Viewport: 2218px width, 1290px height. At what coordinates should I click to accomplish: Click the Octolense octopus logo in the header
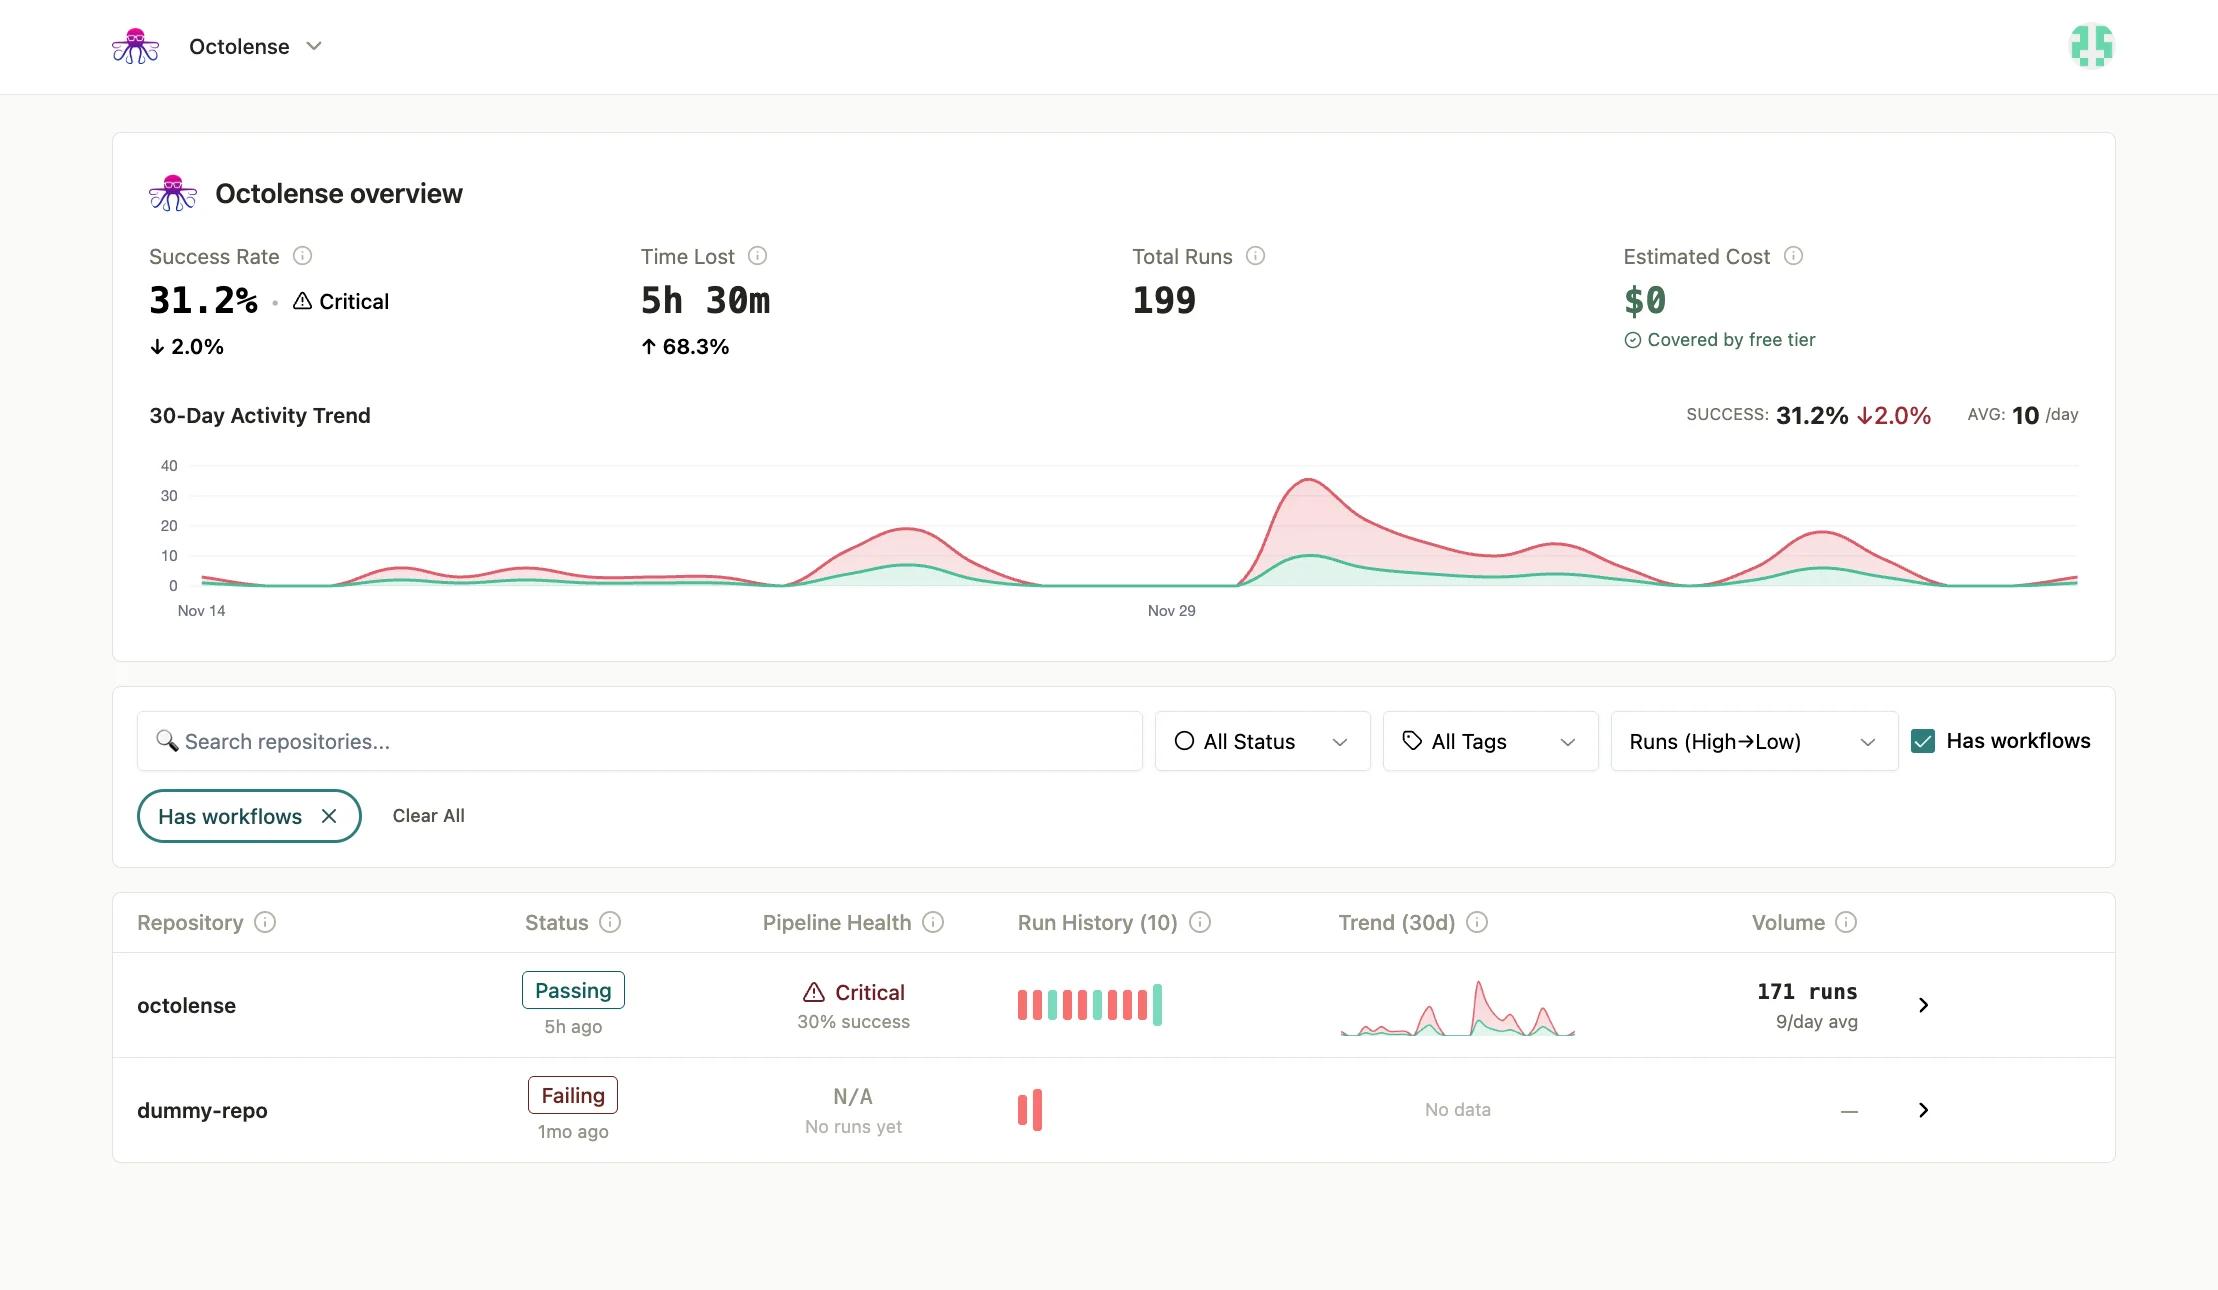pos(135,45)
